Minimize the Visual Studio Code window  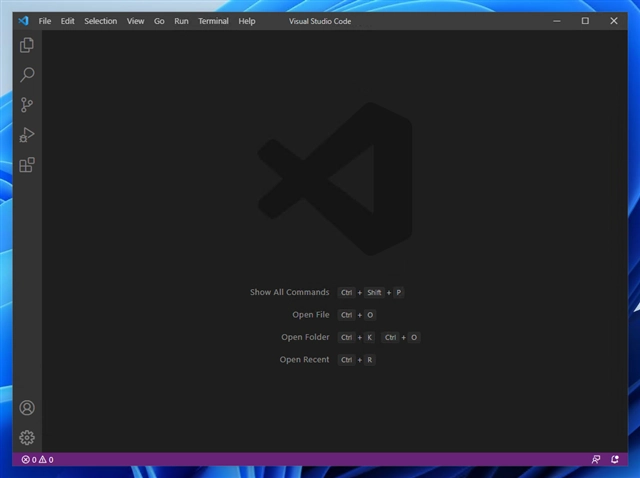[x=557, y=21]
